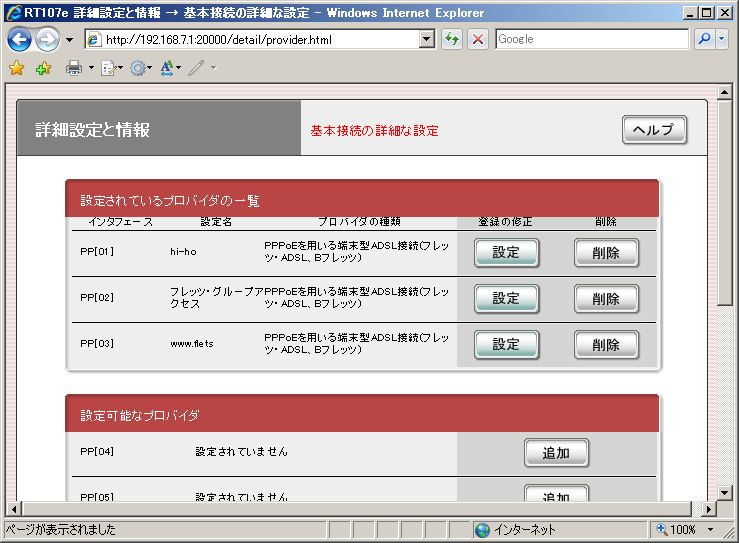Viewport: 739px width, 543px height.
Task: Click the PP[03] interface label
Action: [x=97, y=344]
